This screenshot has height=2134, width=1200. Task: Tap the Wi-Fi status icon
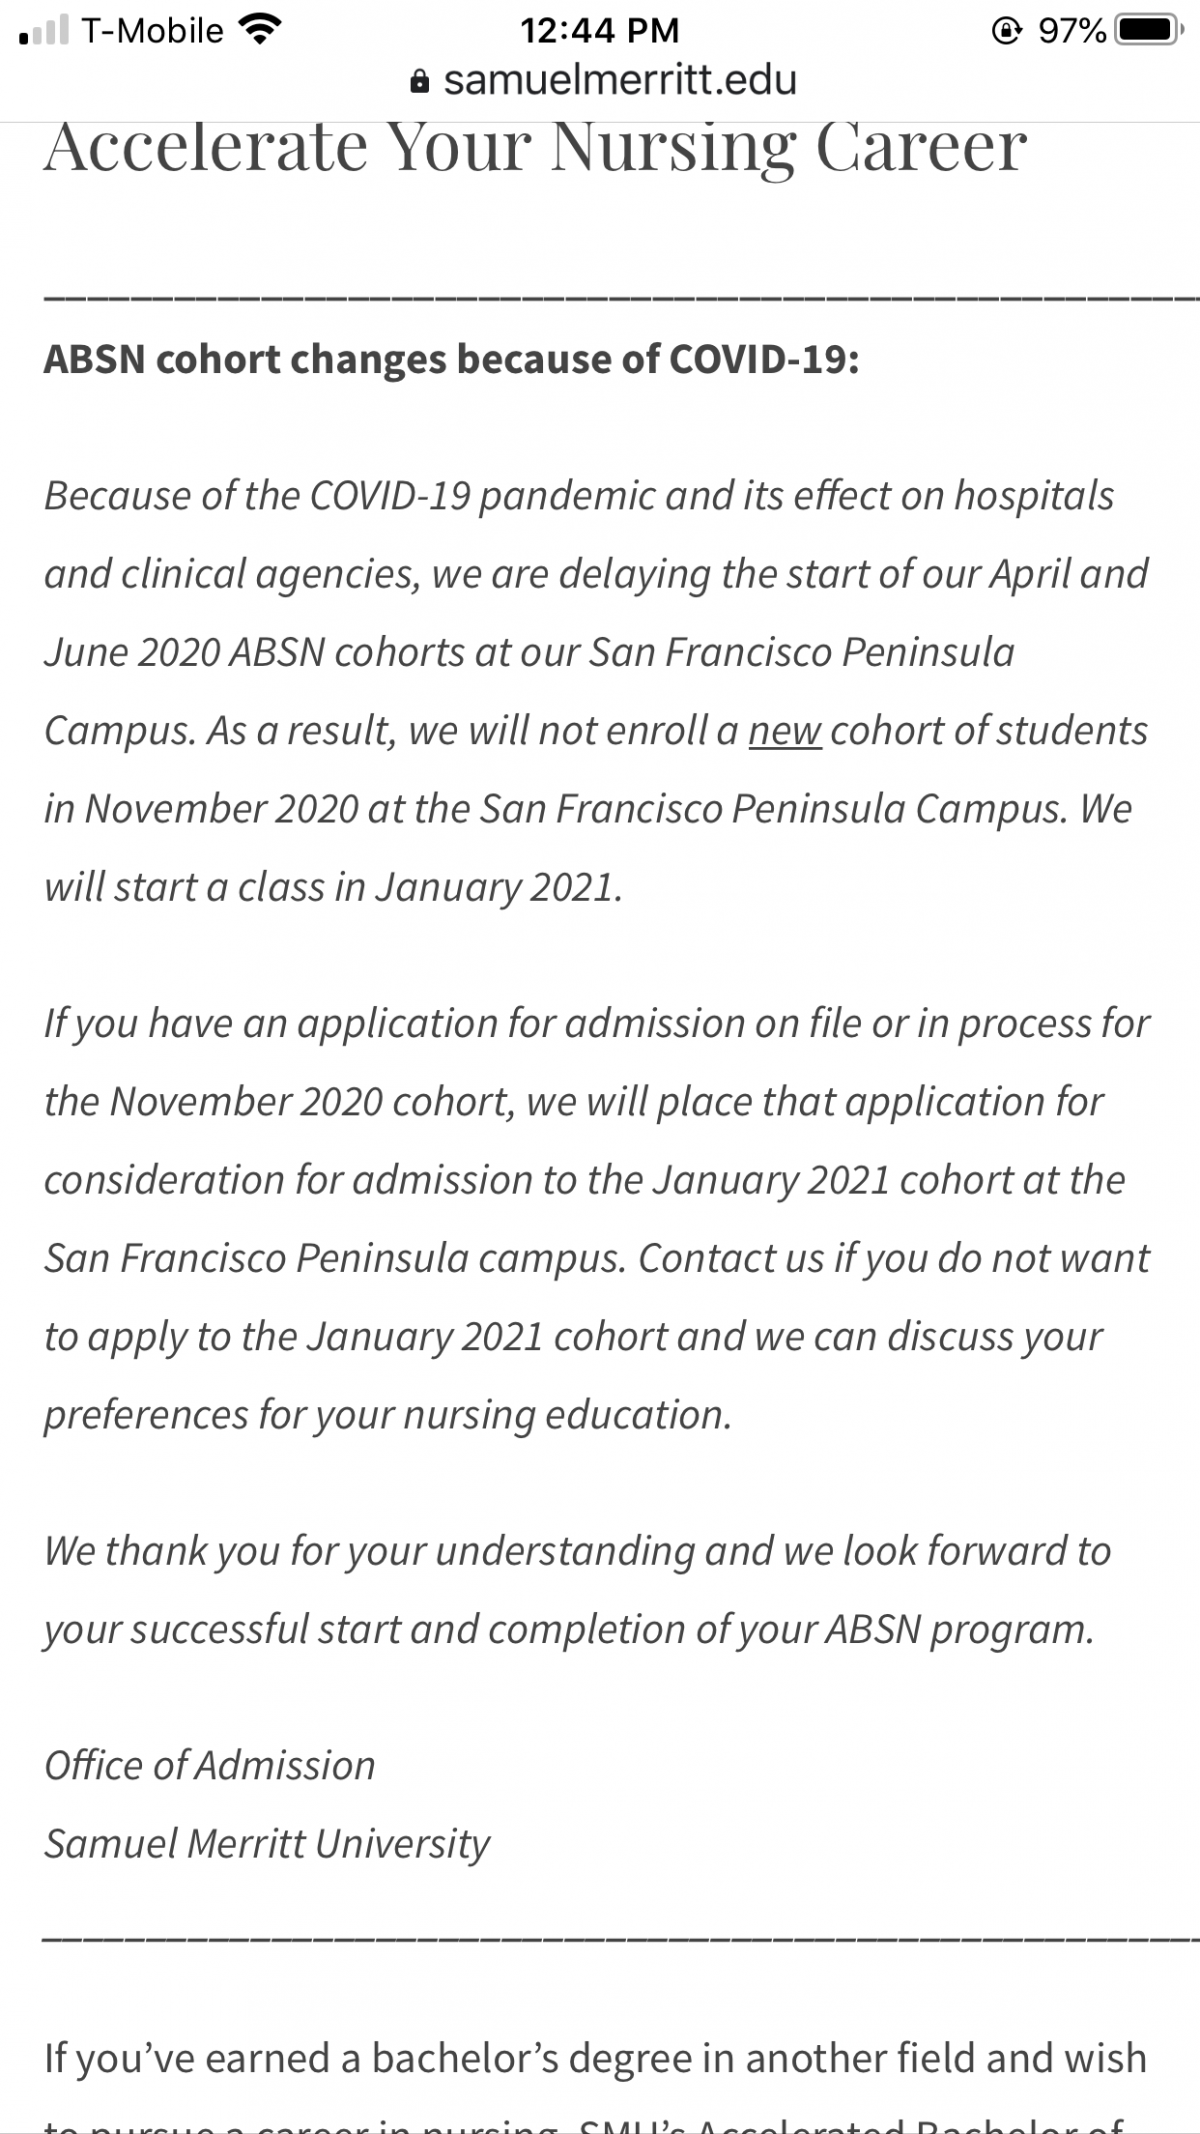coord(260,30)
